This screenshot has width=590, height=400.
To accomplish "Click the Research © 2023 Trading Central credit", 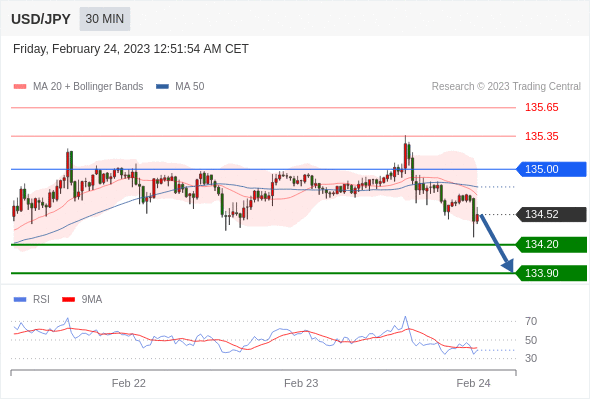I will 506,87.
